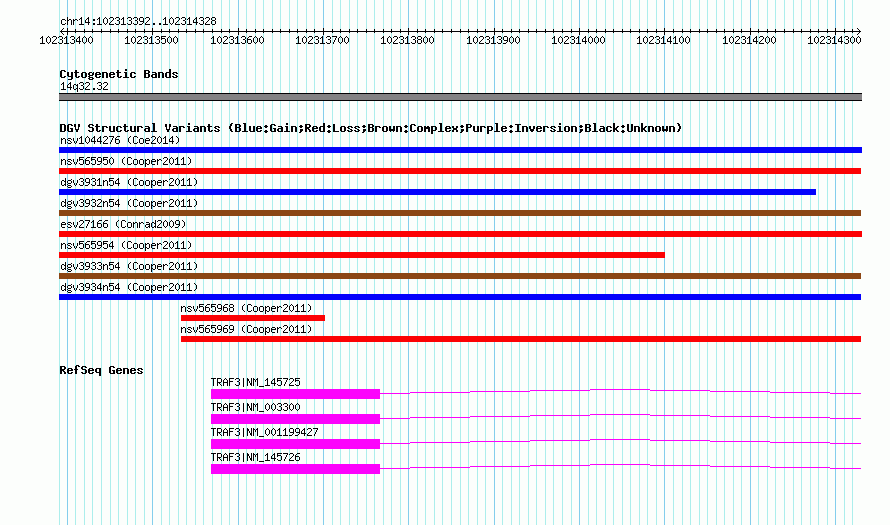The height and width of the screenshot is (525, 890).
Task: Click the blue dgv3931n54 variant bar
Action: (x=438, y=192)
